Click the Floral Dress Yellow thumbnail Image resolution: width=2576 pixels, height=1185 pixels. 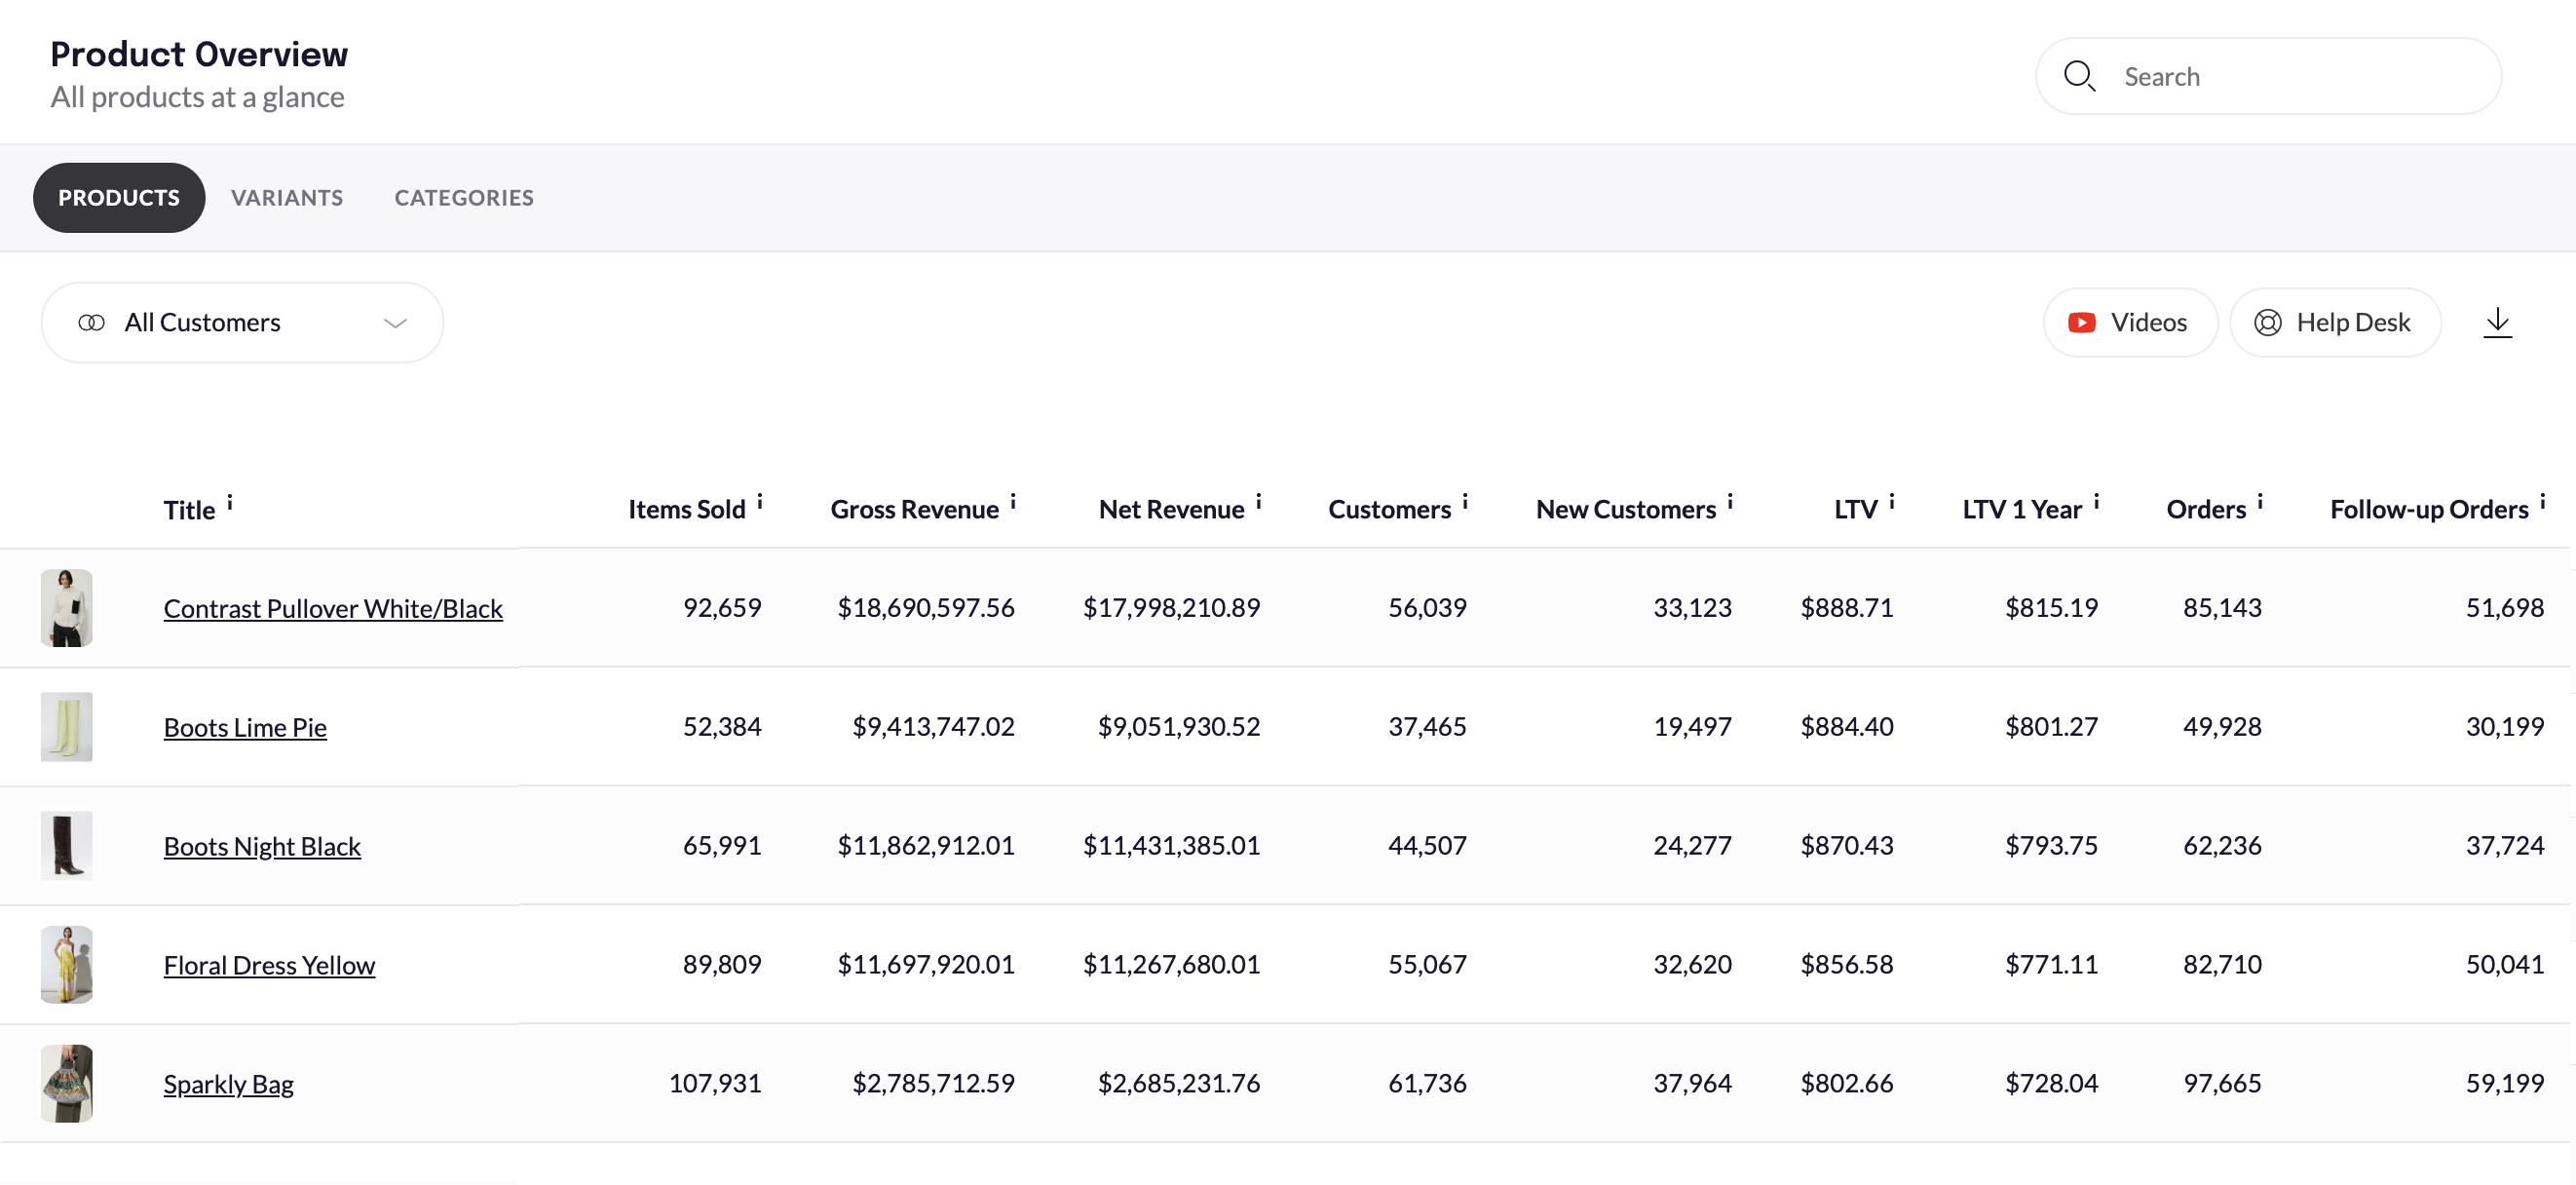pos(67,964)
